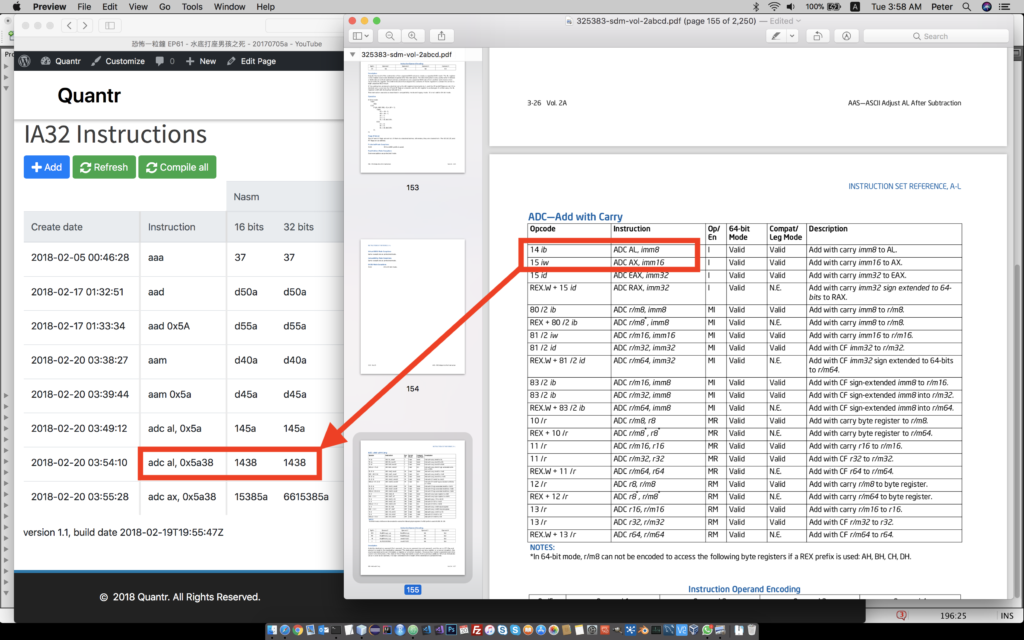The height and width of the screenshot is (640, 1024).
Task: Open the Trash in the Dock
Action: click(751, 630)
